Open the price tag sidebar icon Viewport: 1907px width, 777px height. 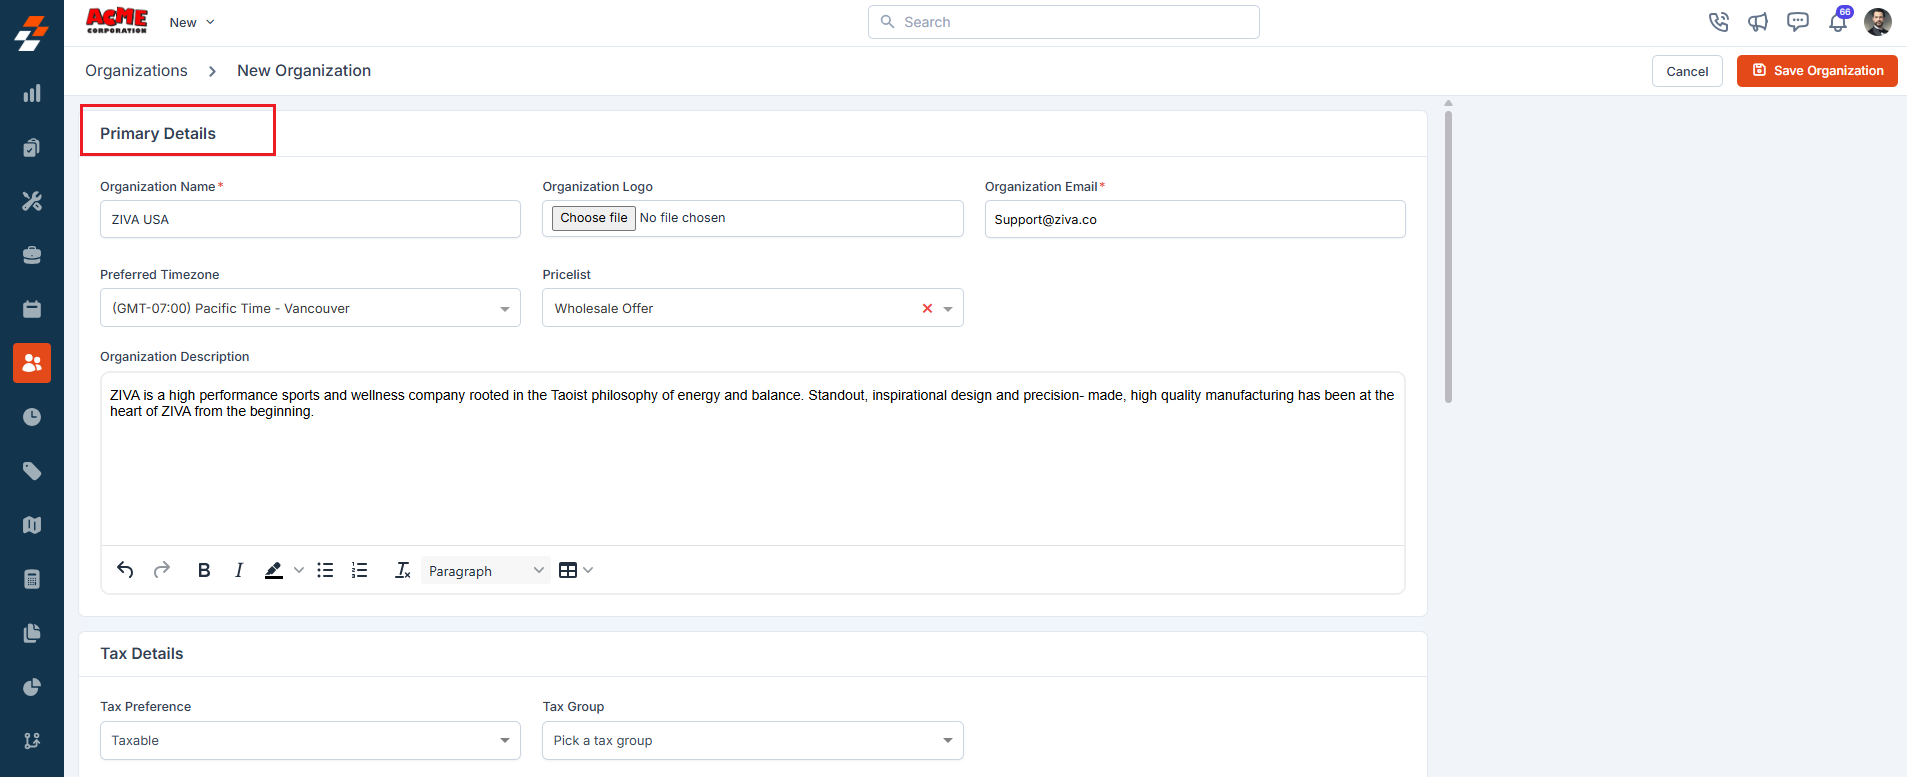[32, 471]
